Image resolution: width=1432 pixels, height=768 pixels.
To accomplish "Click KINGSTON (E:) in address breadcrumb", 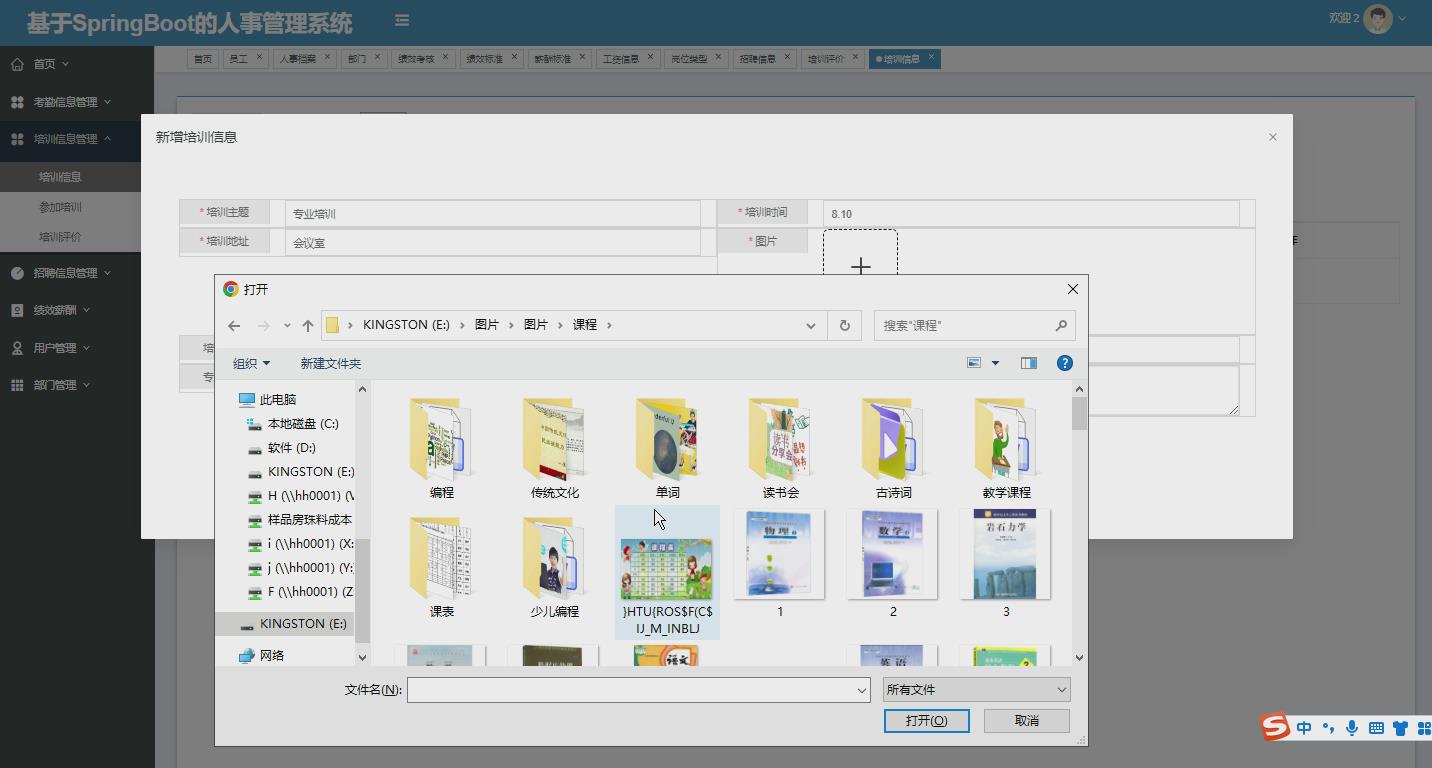I will click(406, 325).
